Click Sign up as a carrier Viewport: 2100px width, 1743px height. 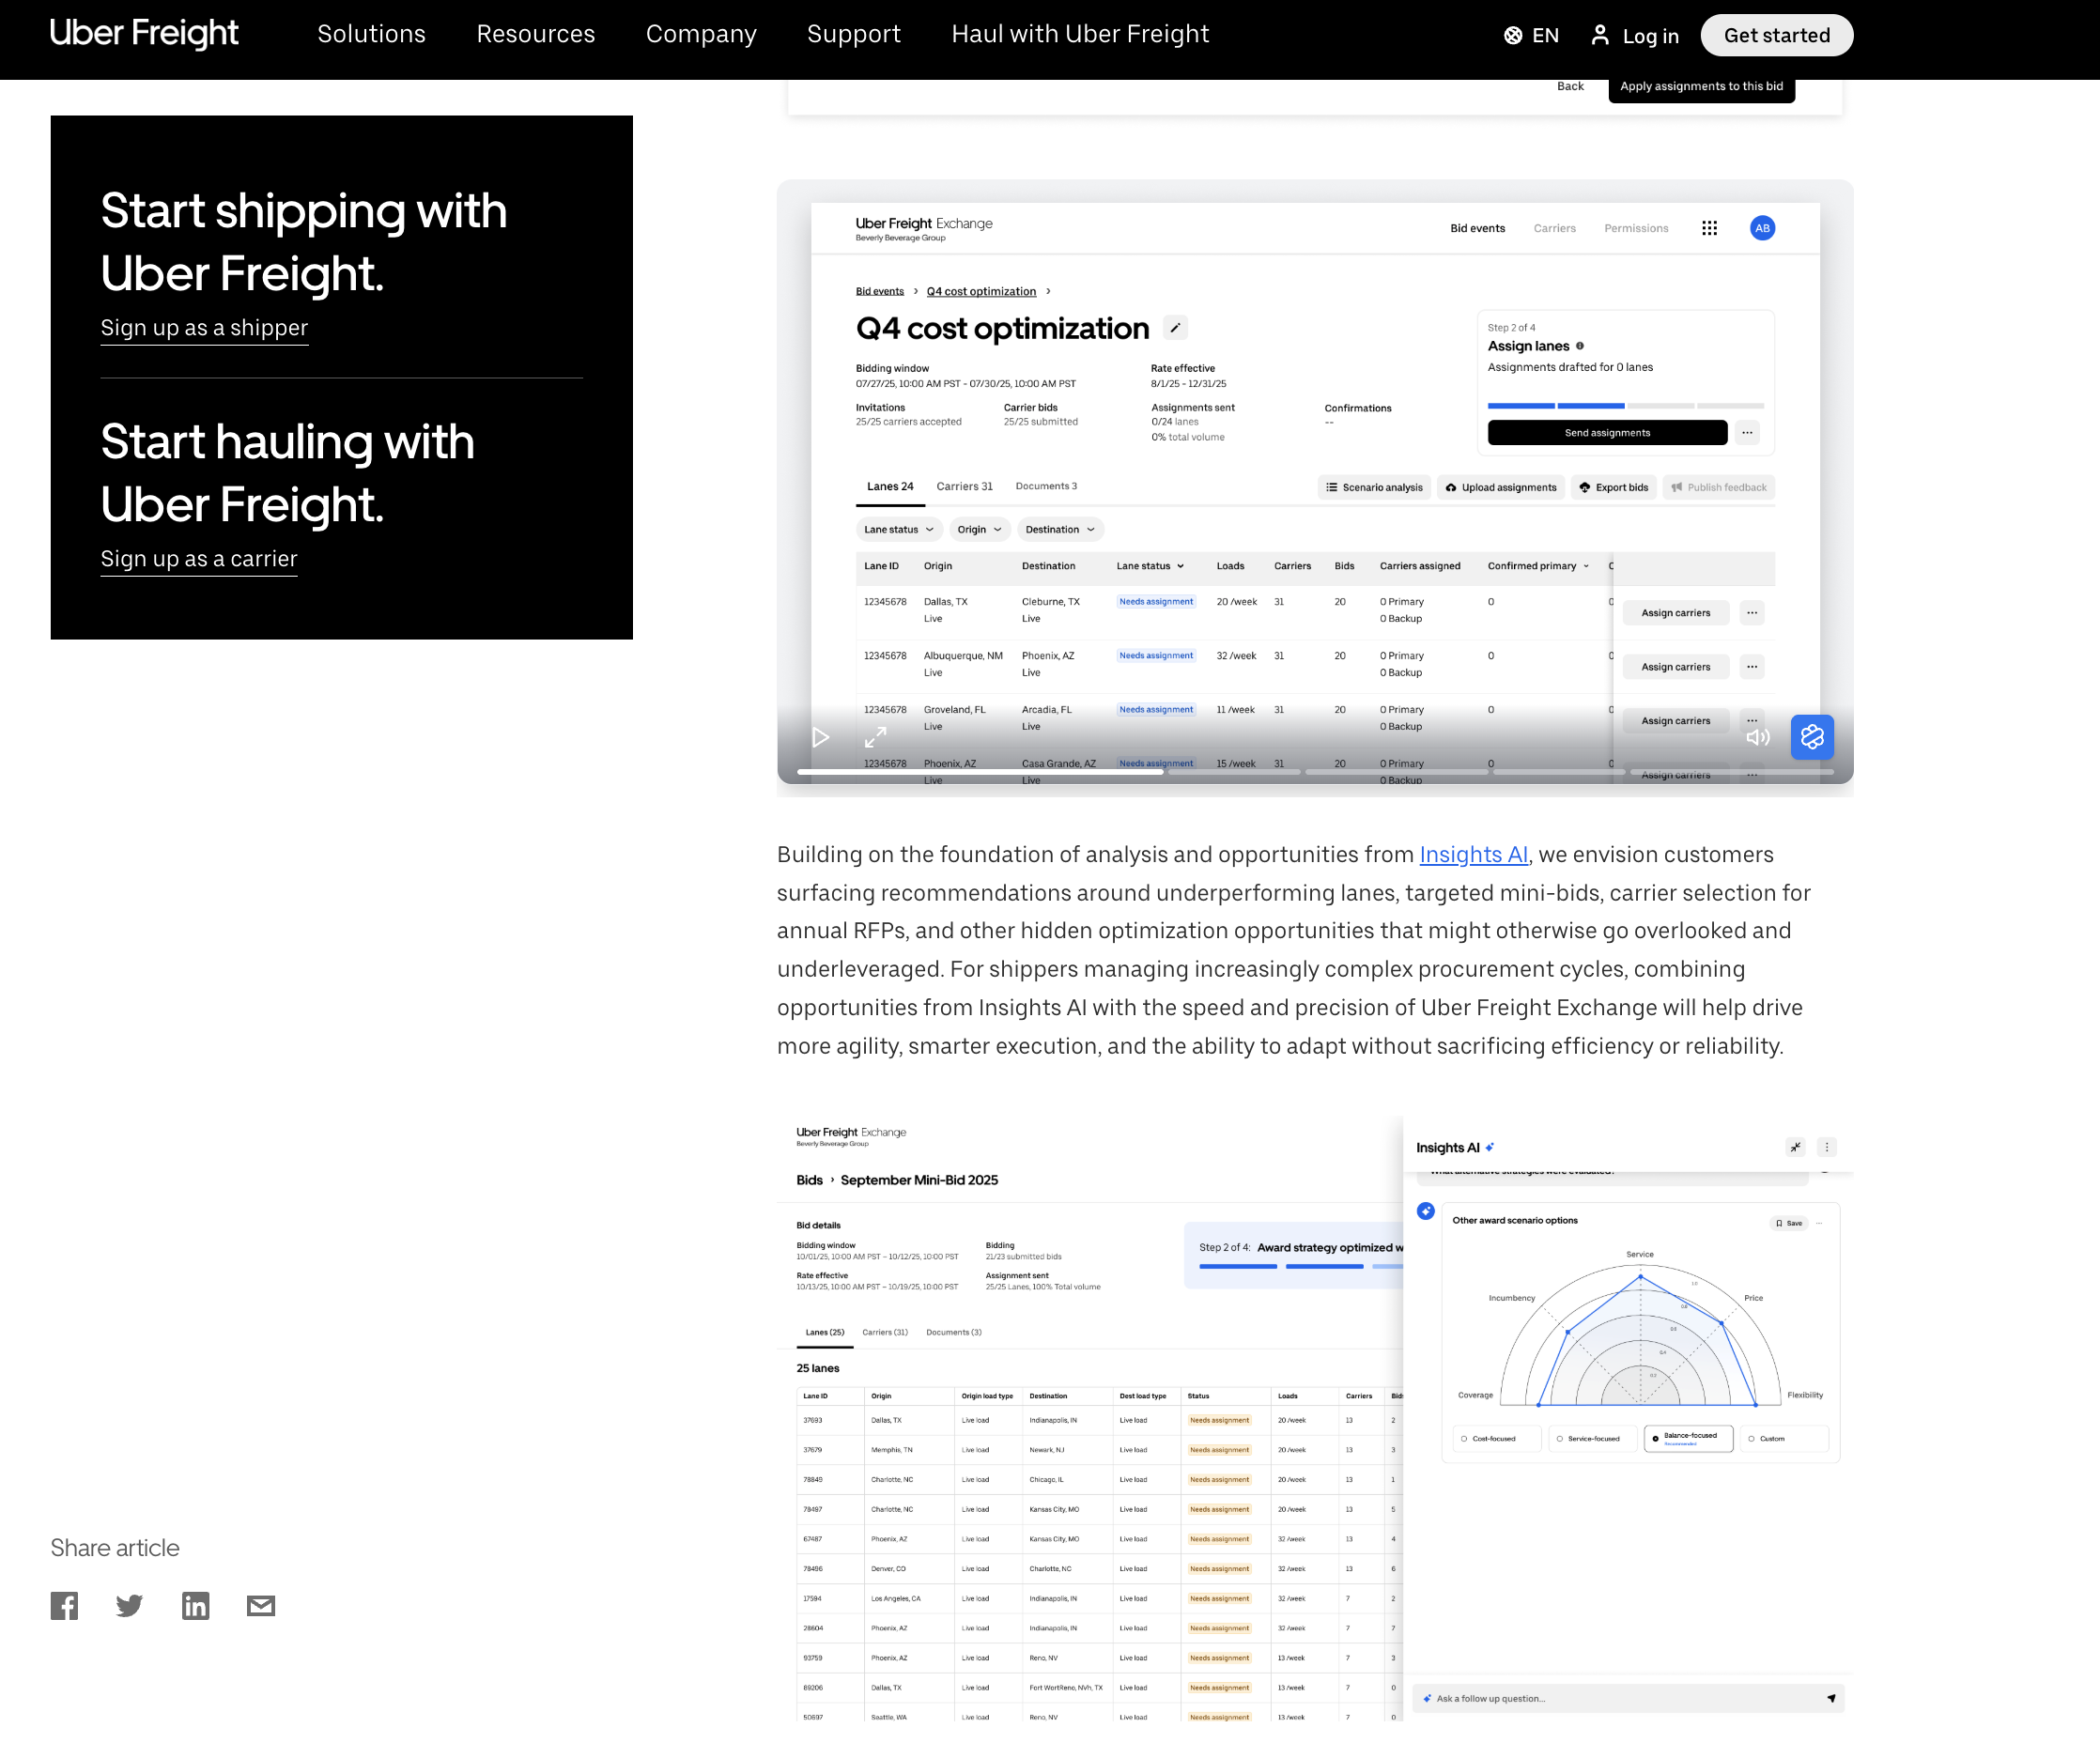point(199,559)
